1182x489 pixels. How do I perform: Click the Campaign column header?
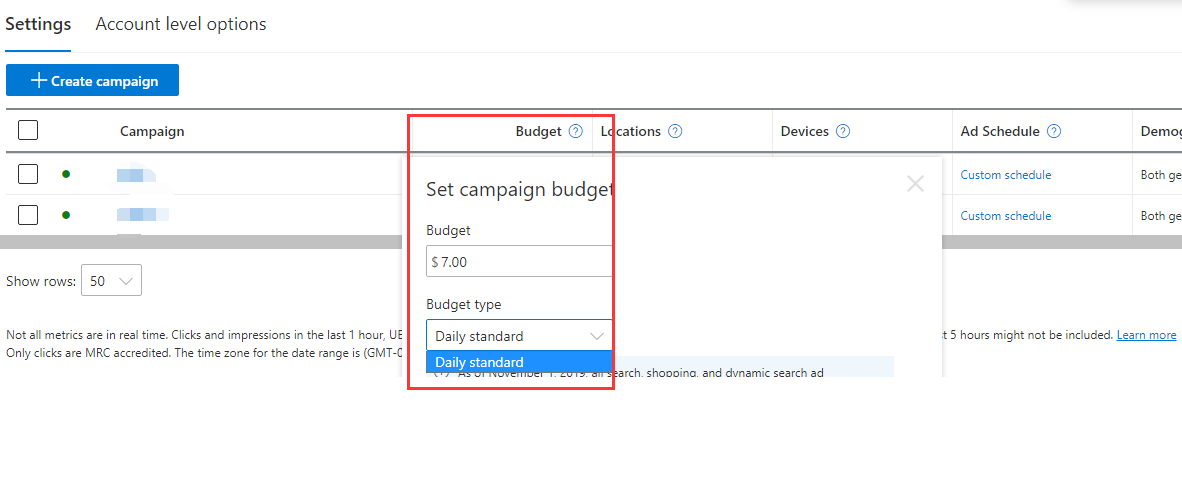[x=152, y=131]
